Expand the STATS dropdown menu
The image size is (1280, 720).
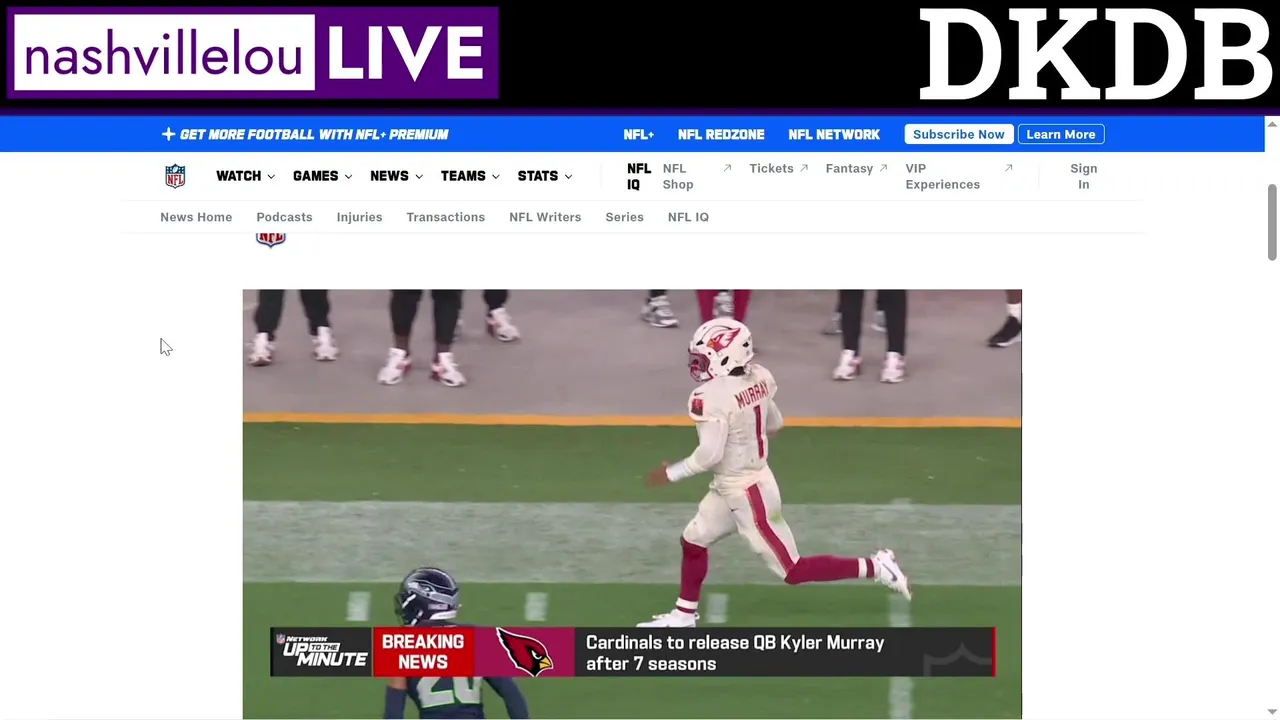pos(545,176)
